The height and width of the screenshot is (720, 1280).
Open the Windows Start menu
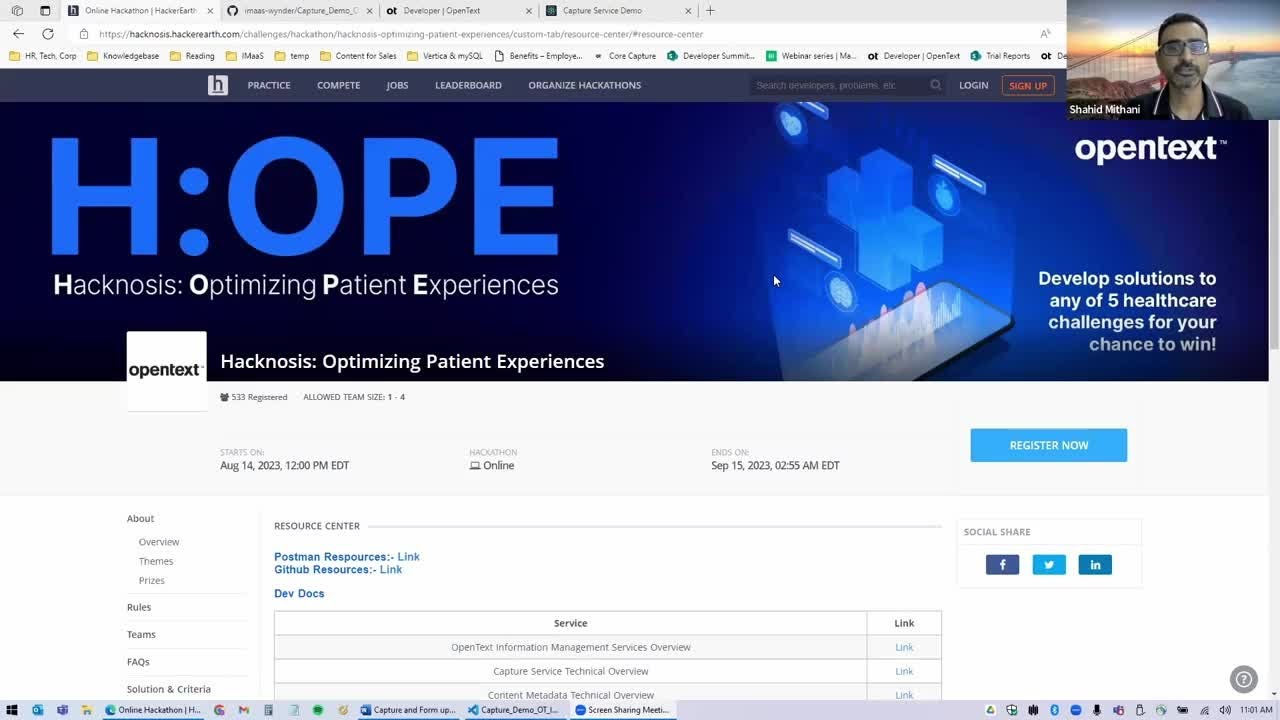(x=12, y=710)
